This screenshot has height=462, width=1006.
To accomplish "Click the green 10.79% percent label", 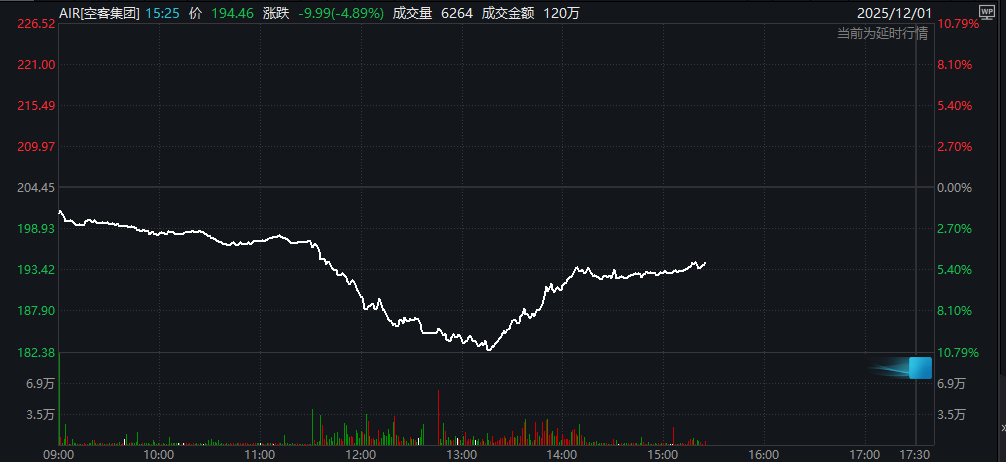I will (x=959, y=352).
